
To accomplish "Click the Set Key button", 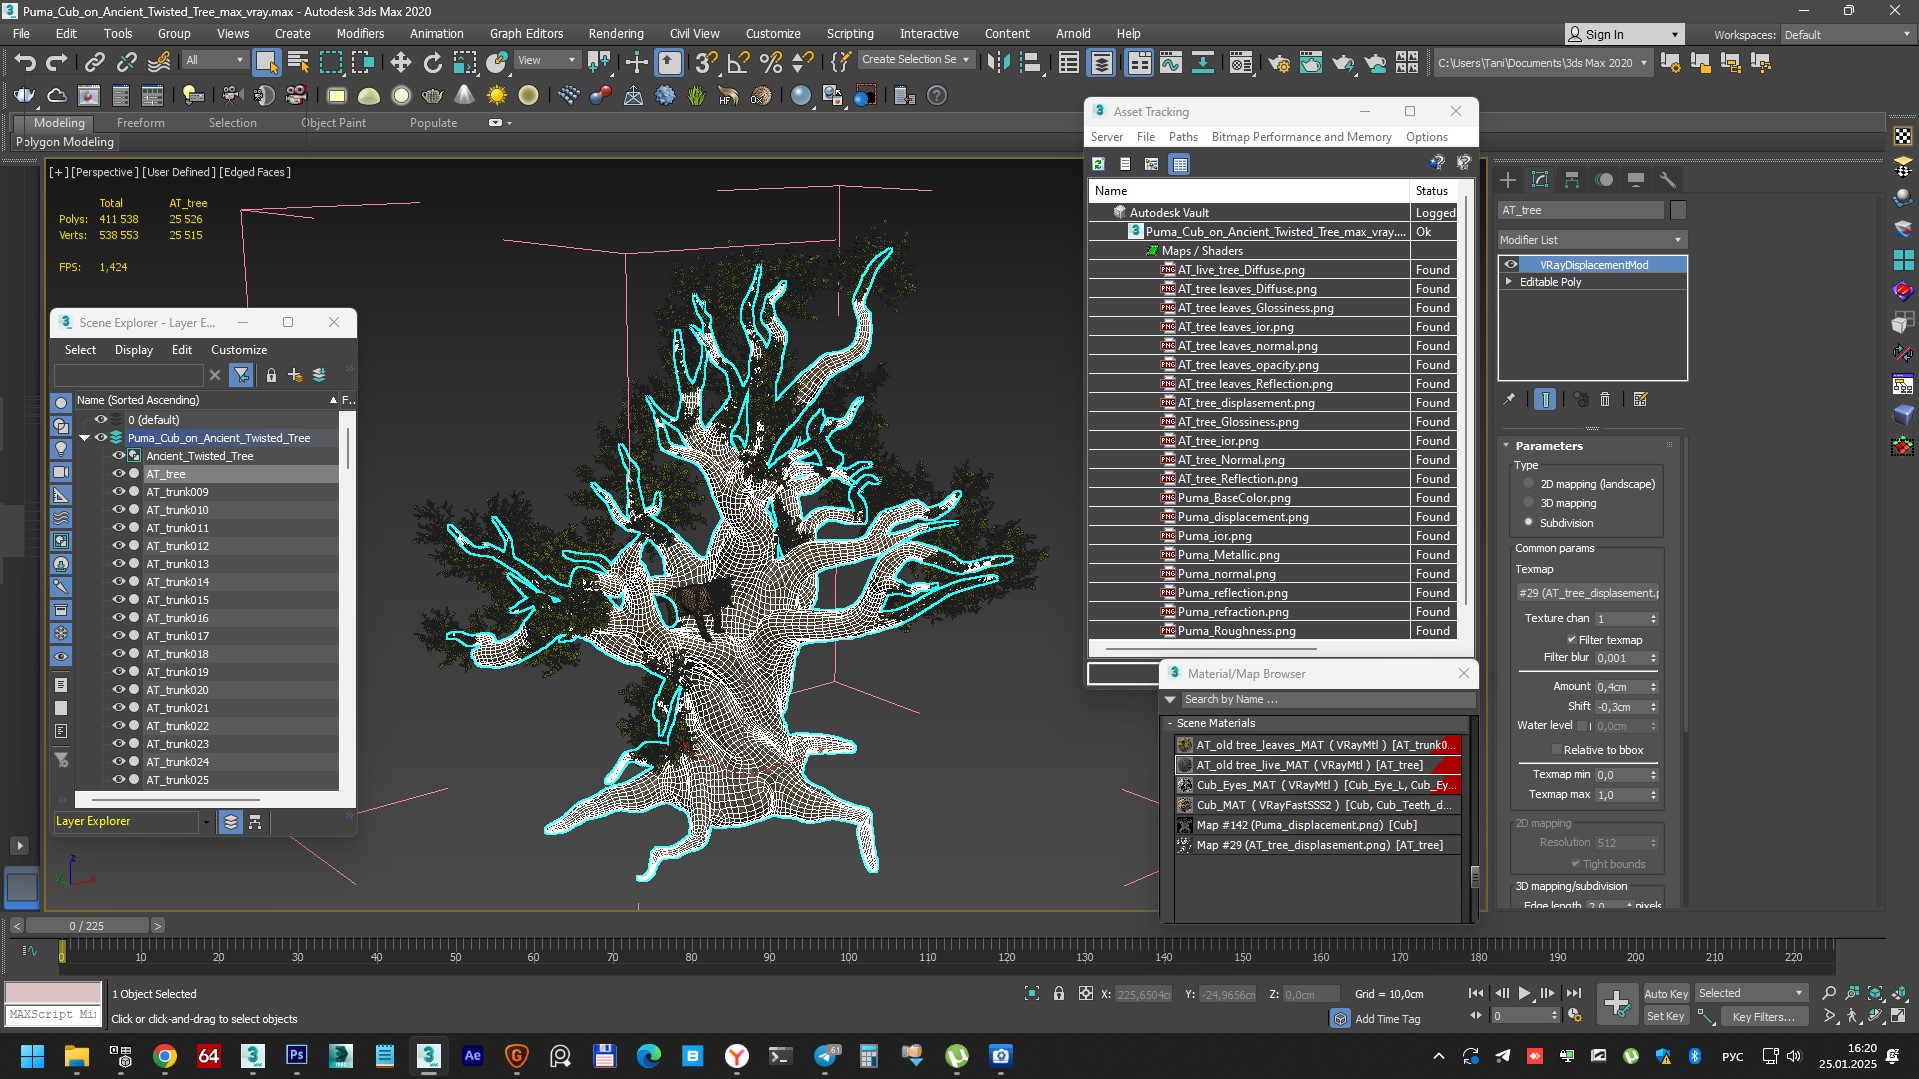I will tap(1666, 1016).
